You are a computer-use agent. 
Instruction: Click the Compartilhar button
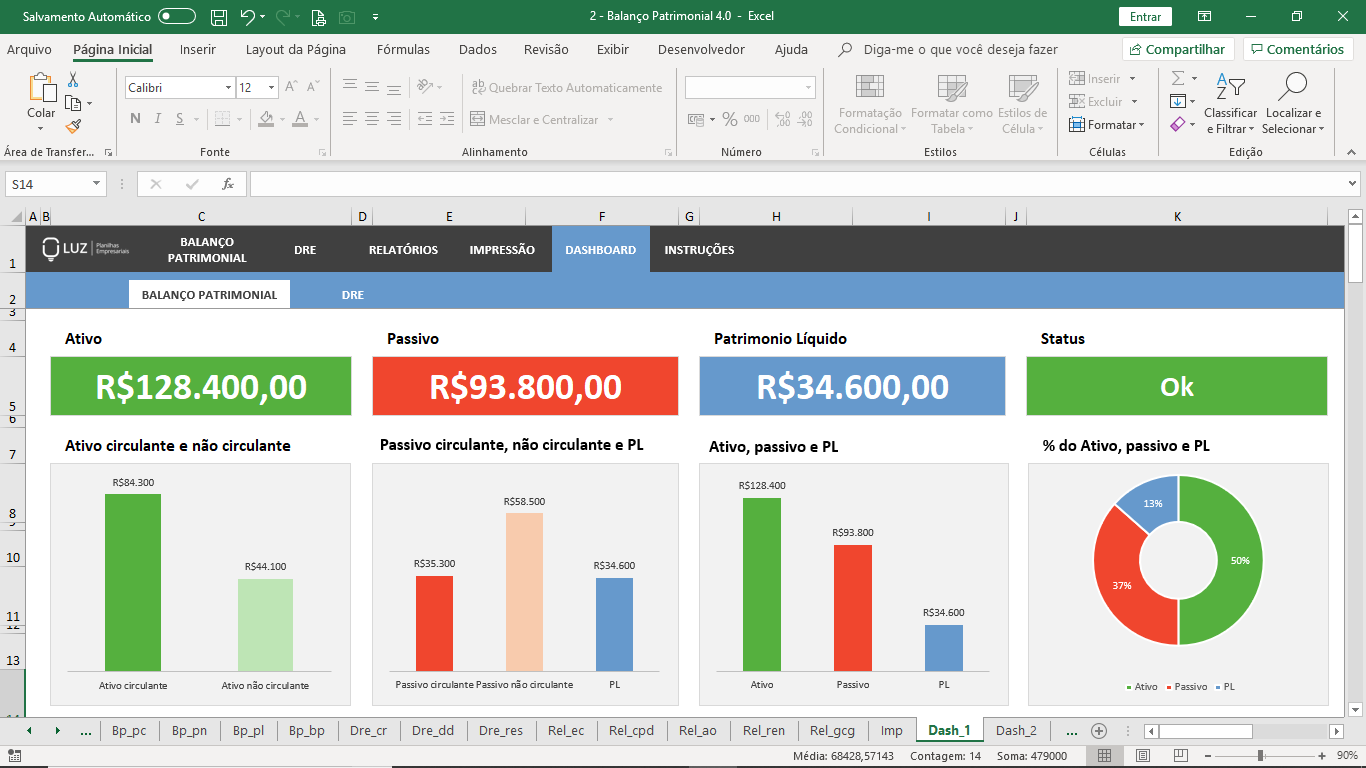click(x=1177, y=49)
